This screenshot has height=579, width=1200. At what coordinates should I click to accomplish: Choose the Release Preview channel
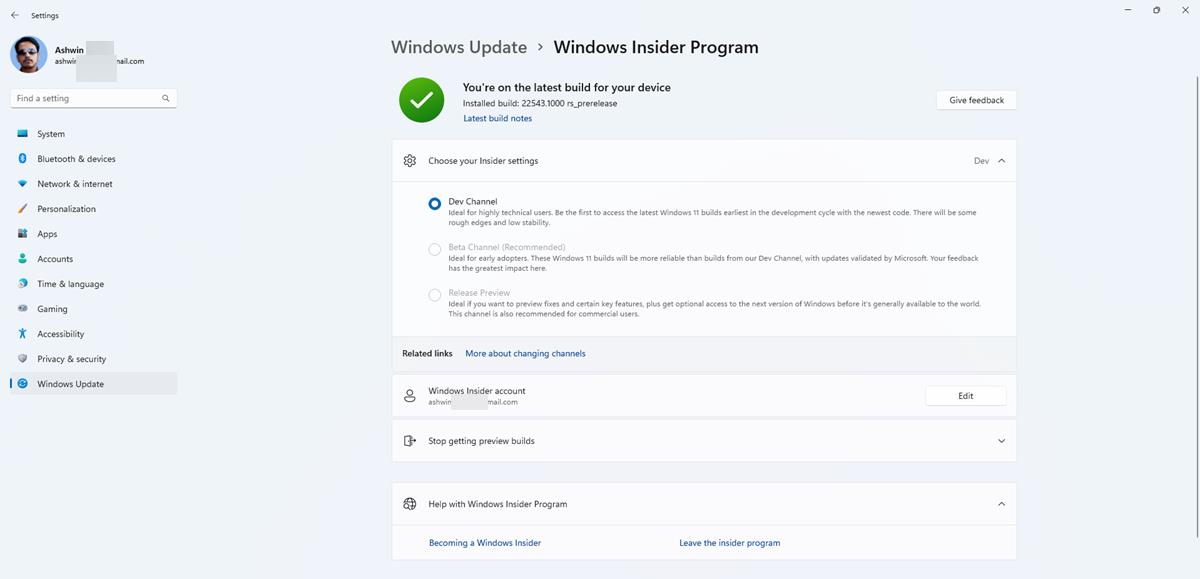435,294
